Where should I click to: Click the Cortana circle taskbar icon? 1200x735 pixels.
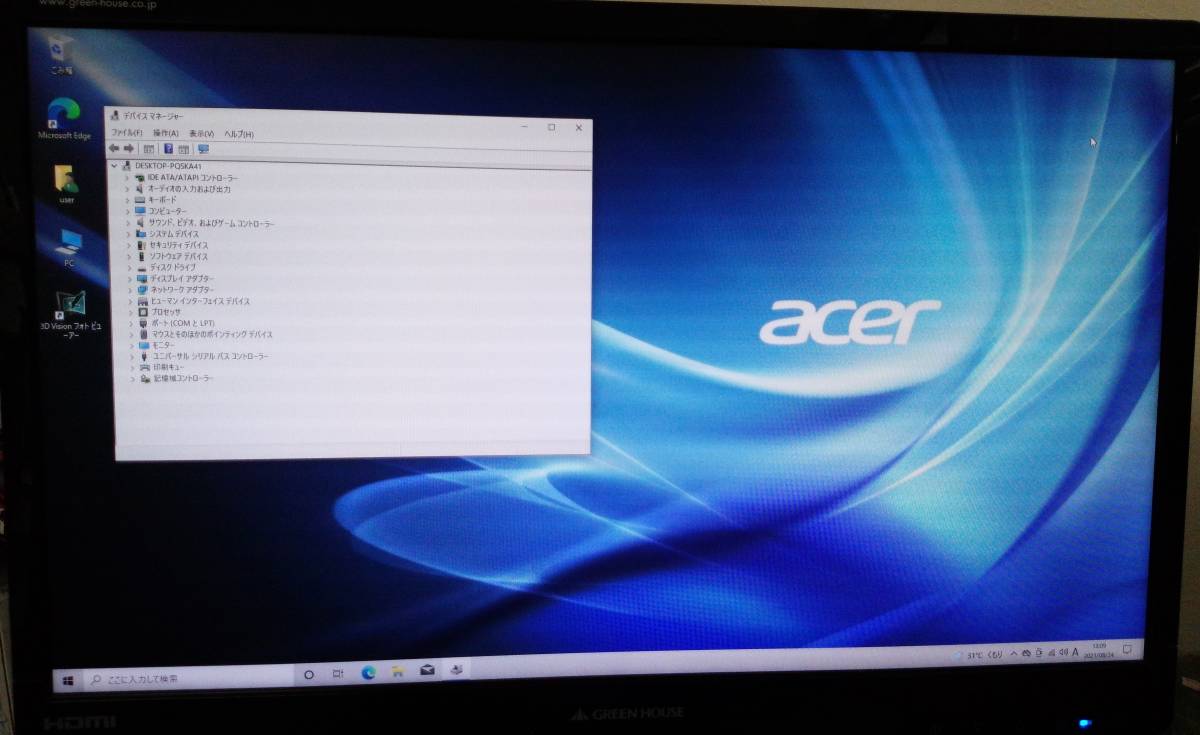309,674
